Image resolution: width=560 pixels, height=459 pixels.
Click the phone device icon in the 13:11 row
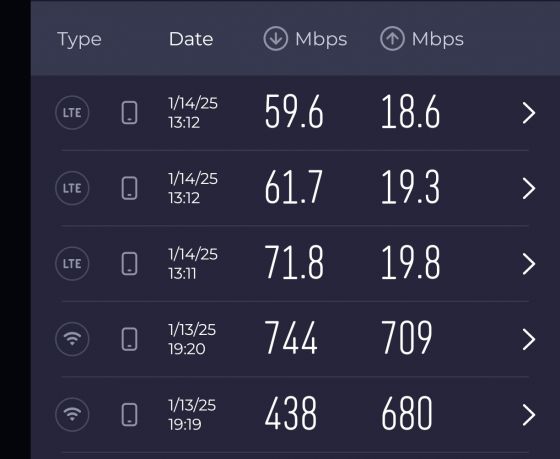(129, 264)
